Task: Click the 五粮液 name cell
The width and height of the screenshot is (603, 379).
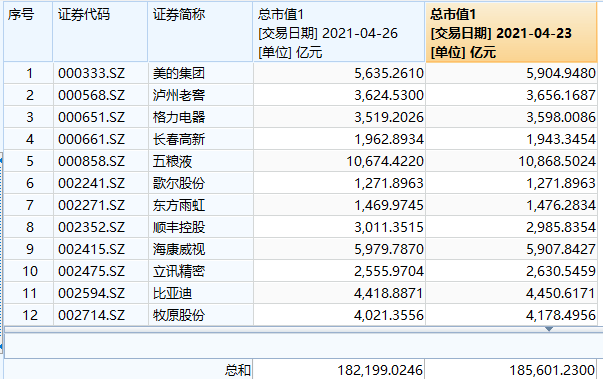Action: (200, 161)
